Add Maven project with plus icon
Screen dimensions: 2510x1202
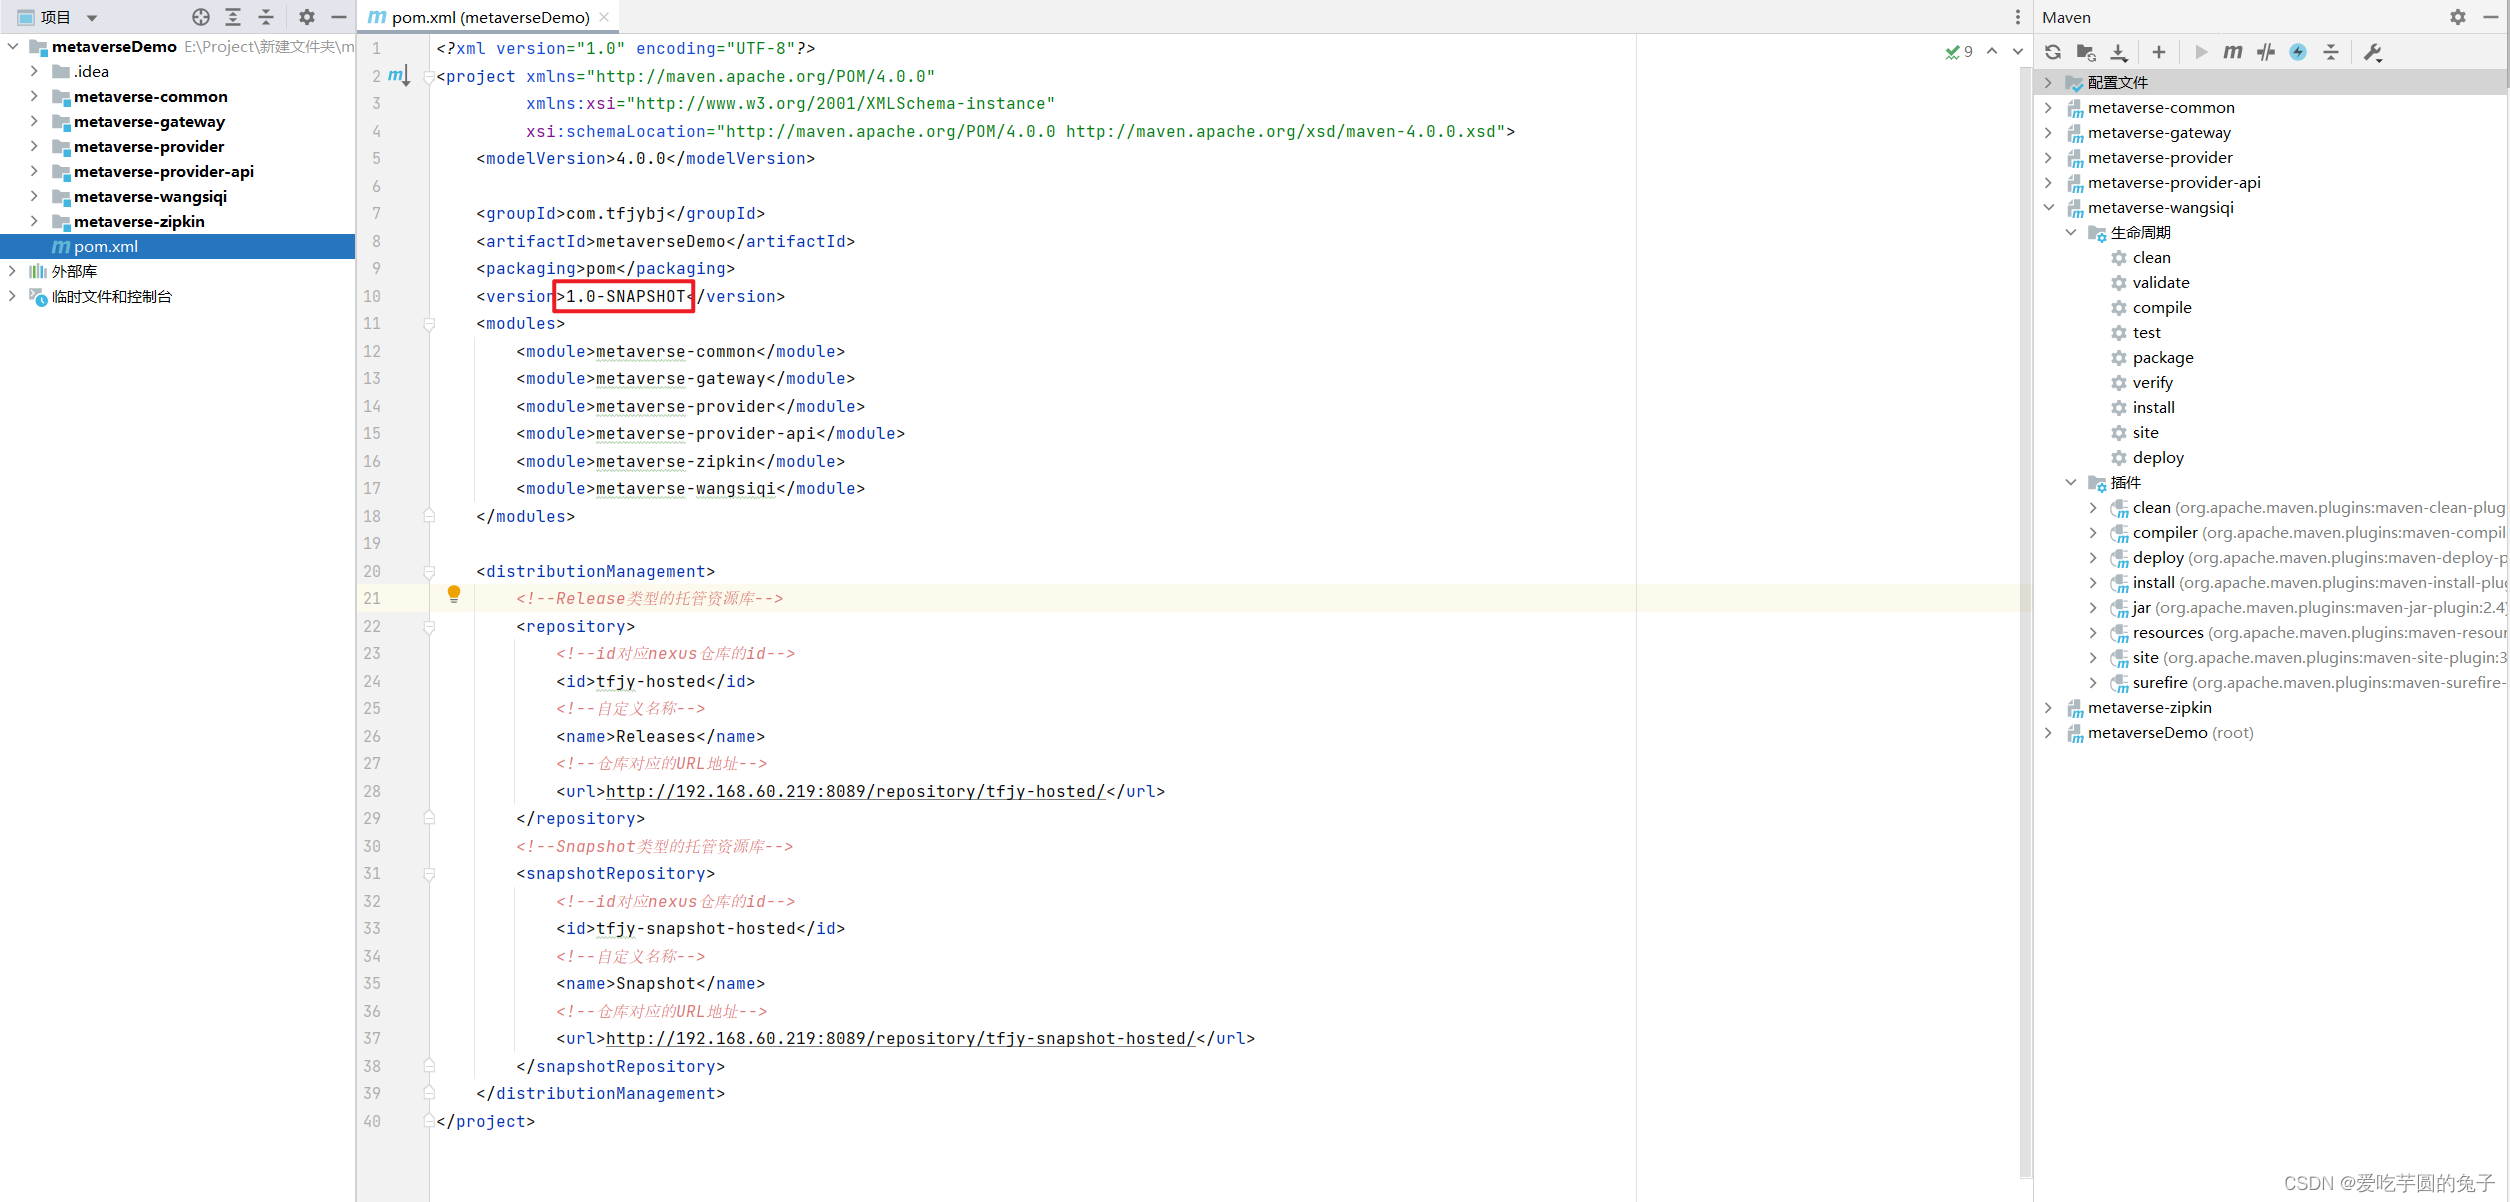(2159, 52)
